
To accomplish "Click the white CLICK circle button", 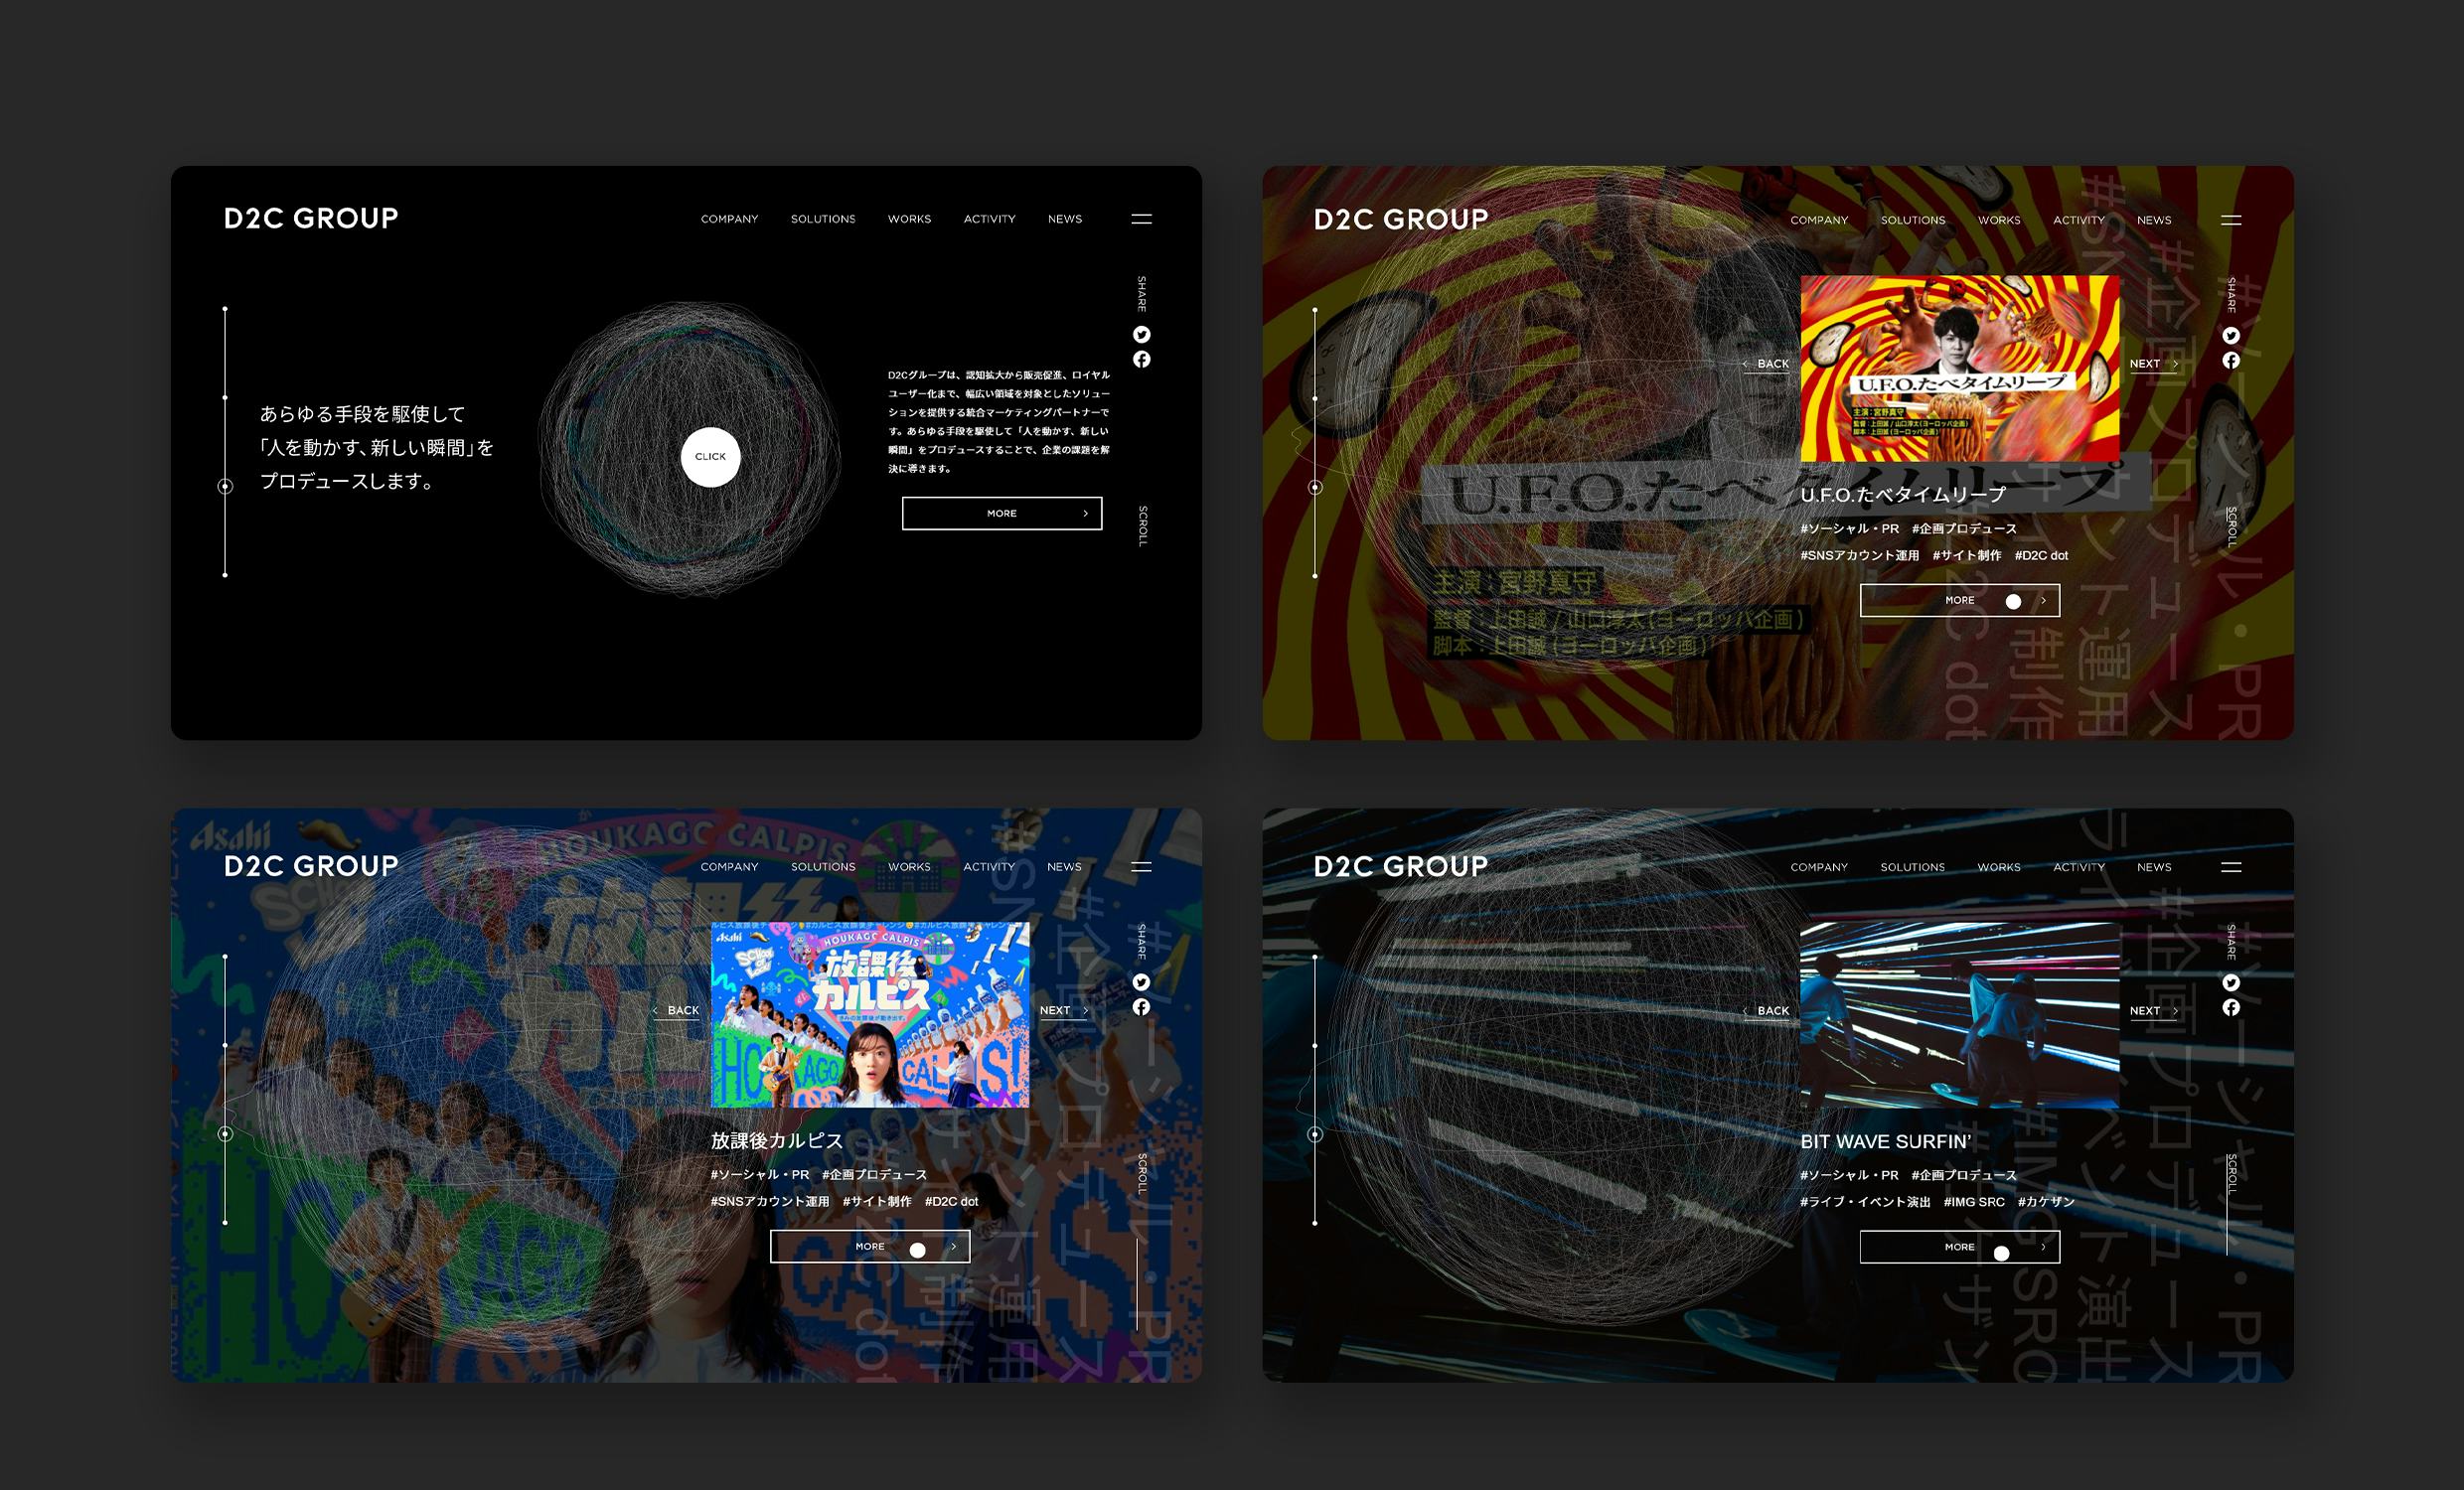I will 710,457.
